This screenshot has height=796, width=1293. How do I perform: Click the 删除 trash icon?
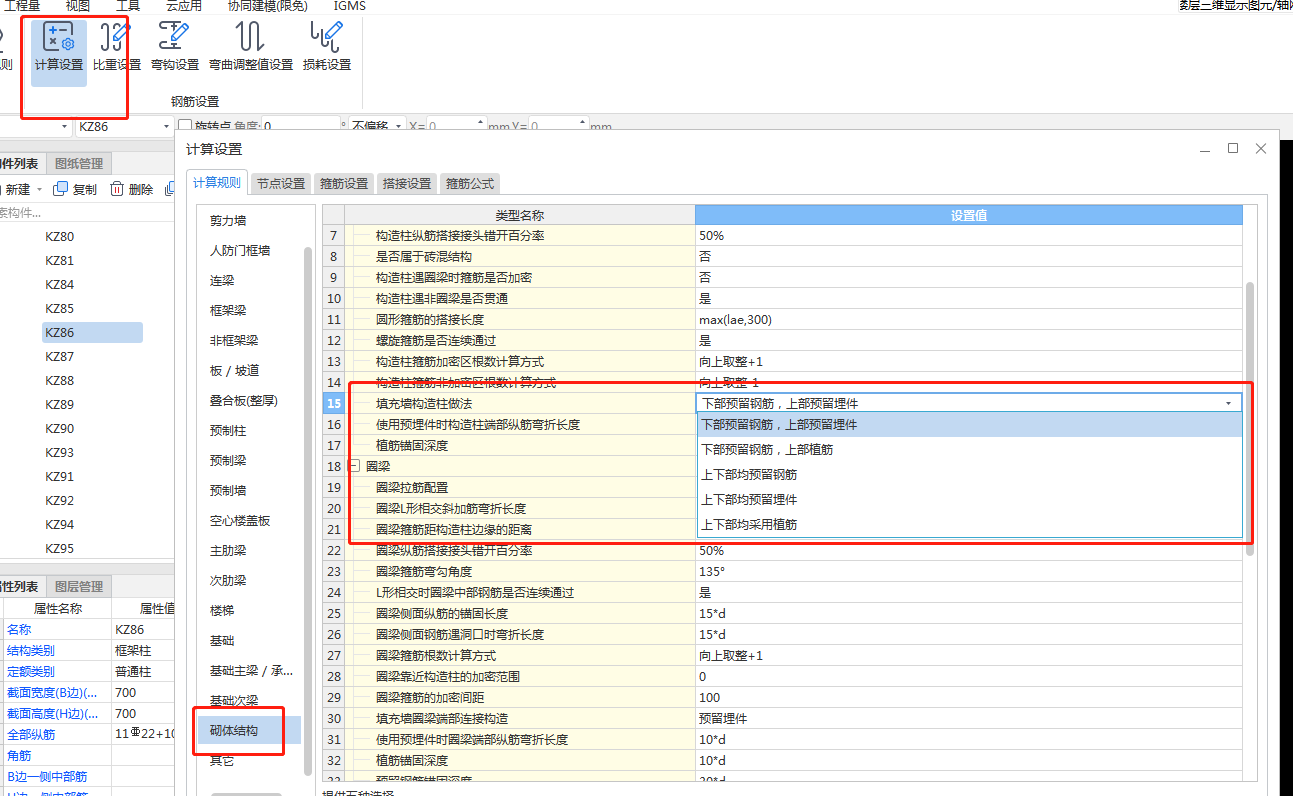(x=117, y=189)
